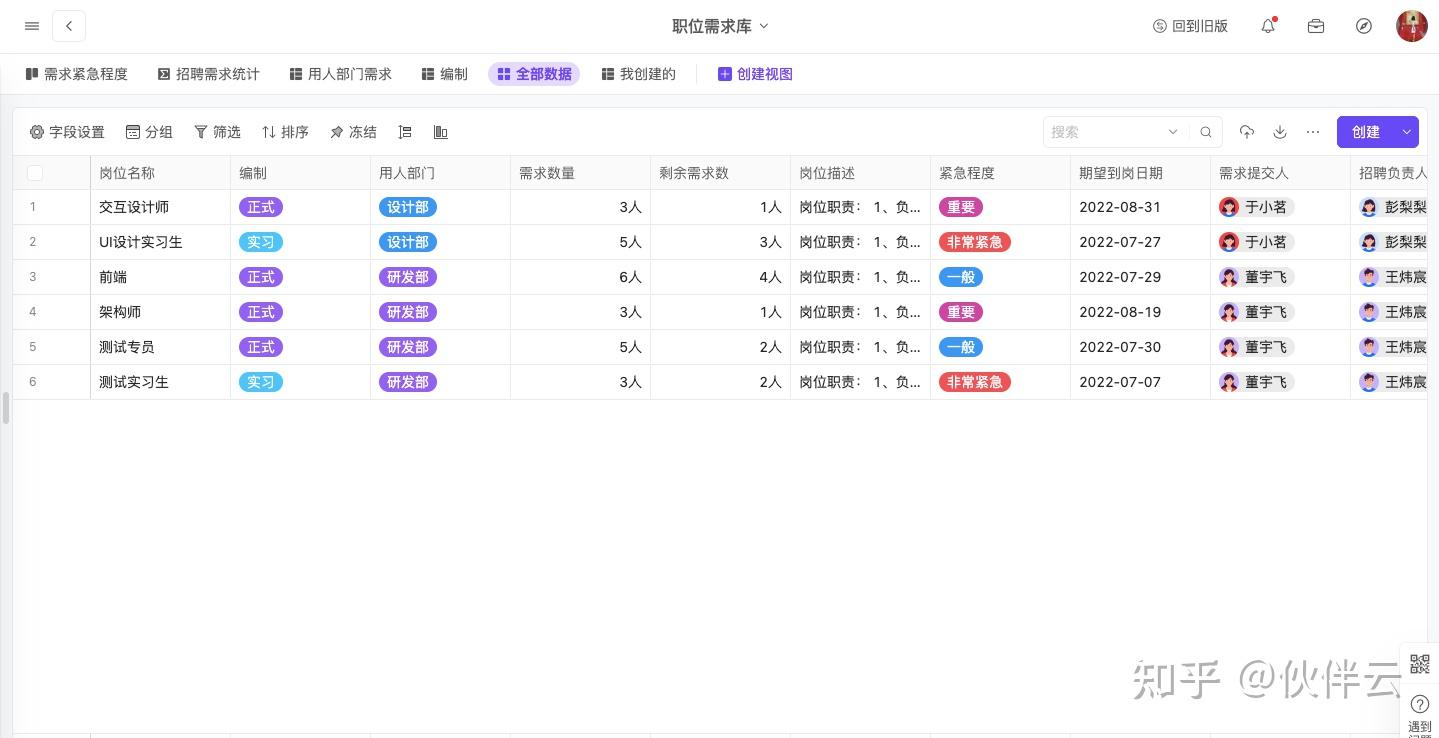Expand the 职位需求库 title dropdown
The image size is (1439, 738).
point(764,26)
